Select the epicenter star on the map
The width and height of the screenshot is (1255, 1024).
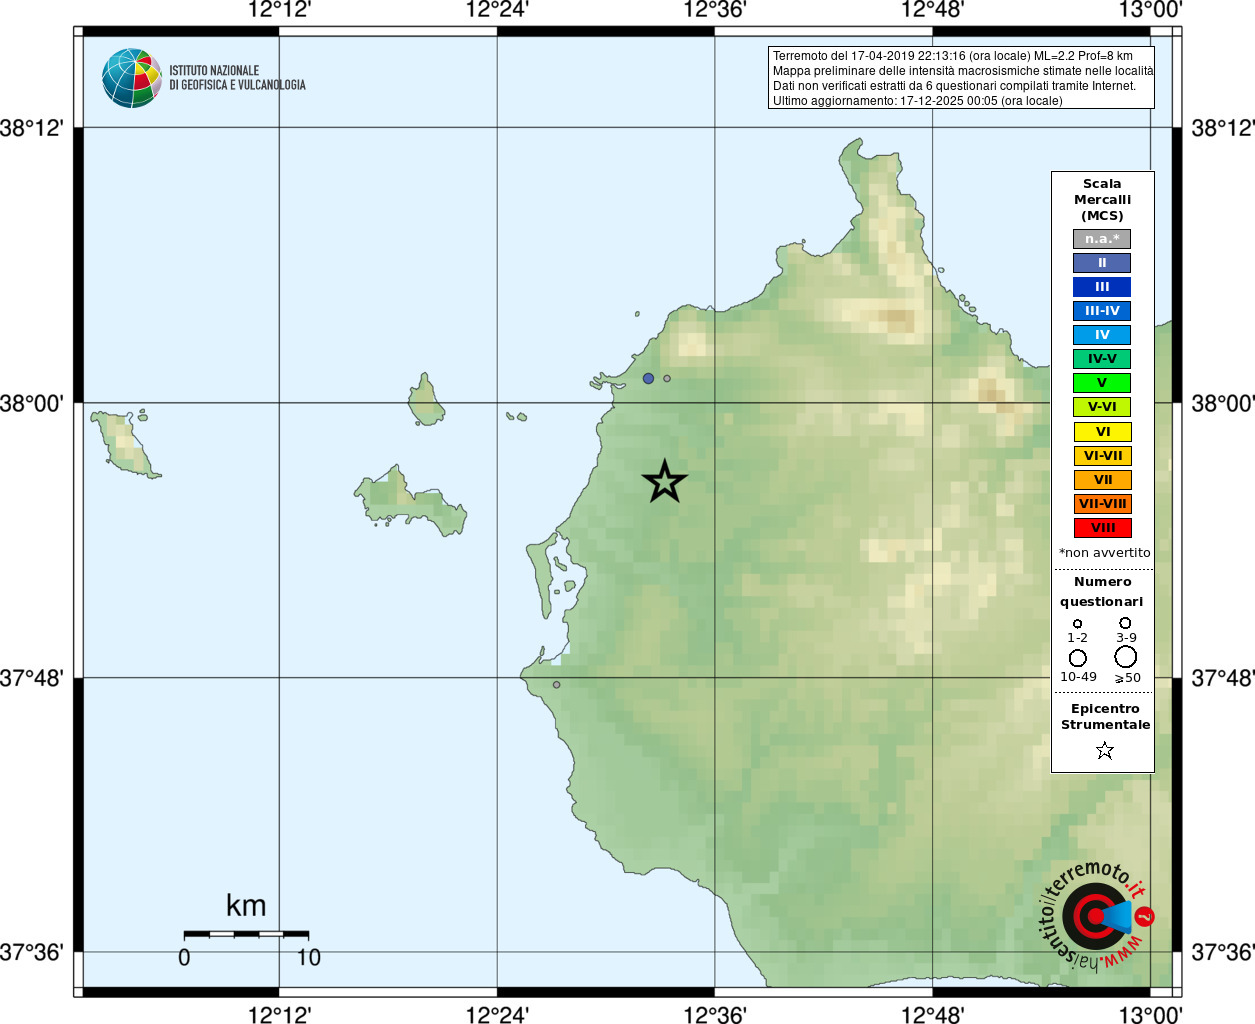pyautogui.click(x=665, y=482)
